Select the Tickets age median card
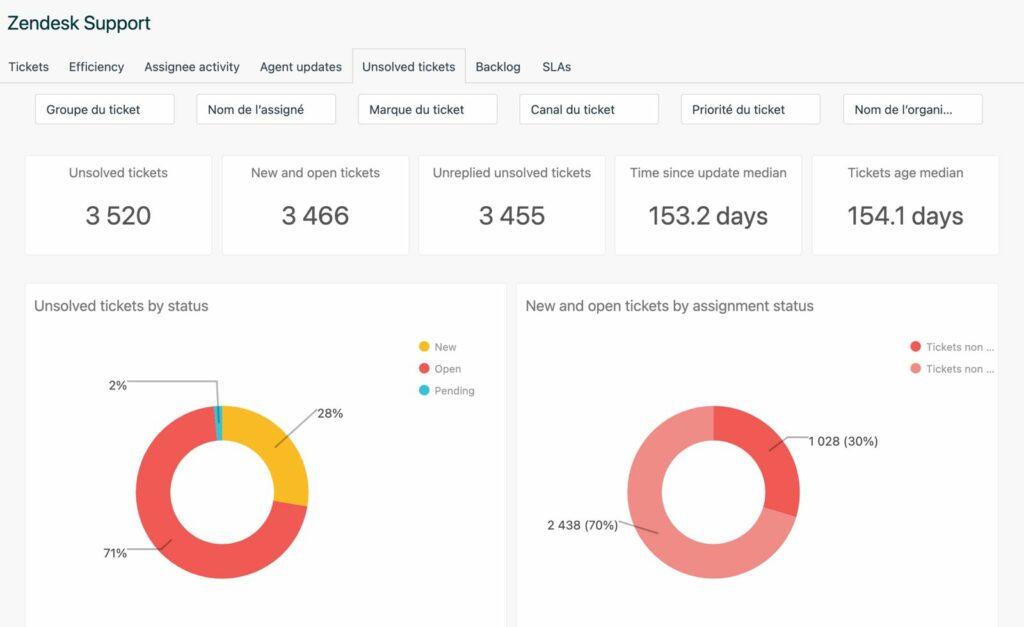 coord(905,204)
